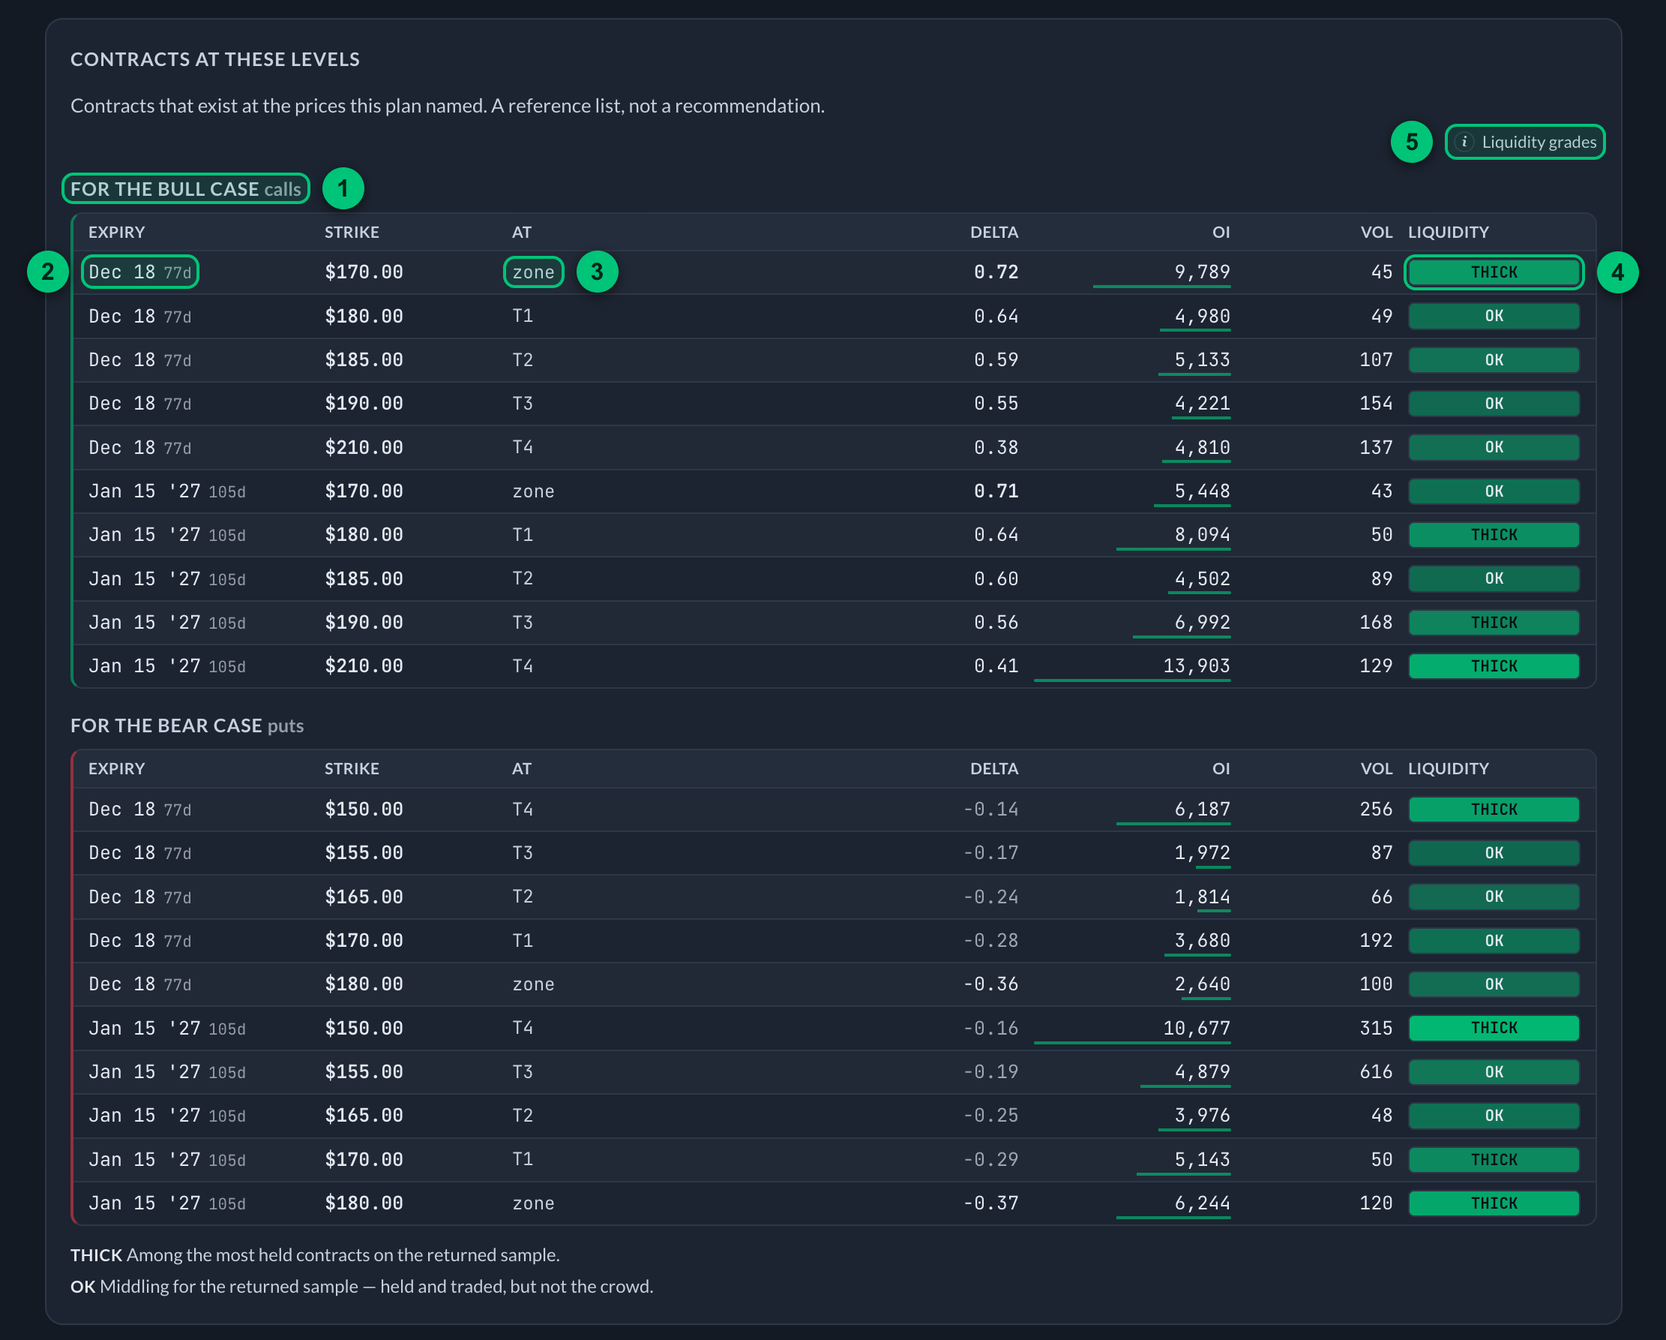Select expiry Jan 15 '27 in the 5,448 OI row
Viewport: 1666px width, 1340px height.
click(x=167, y=491)
